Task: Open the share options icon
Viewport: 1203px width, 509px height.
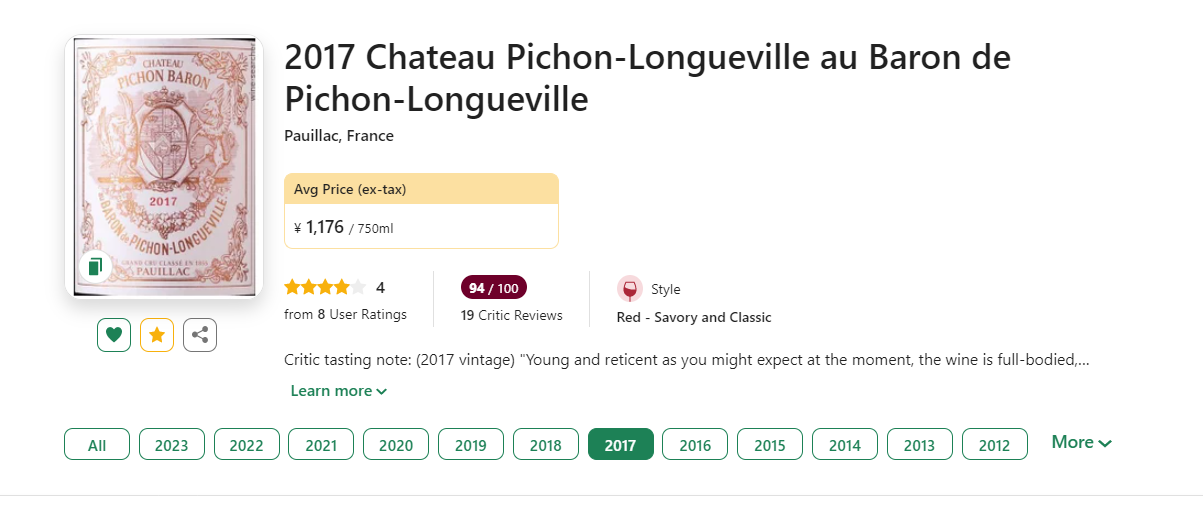Action: (200, 335)
